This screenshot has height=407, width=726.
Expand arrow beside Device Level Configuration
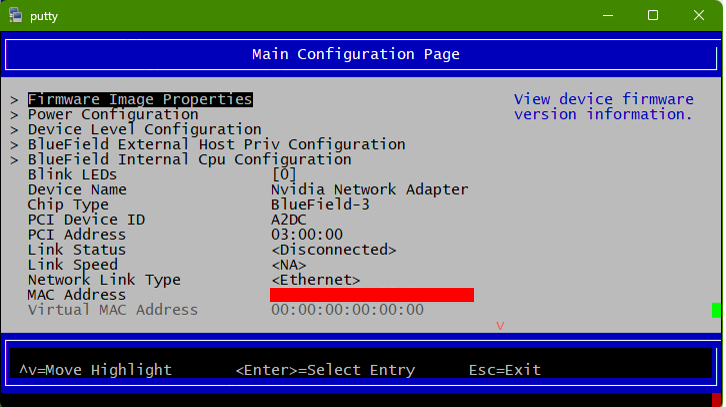click(x=15, y=130)
